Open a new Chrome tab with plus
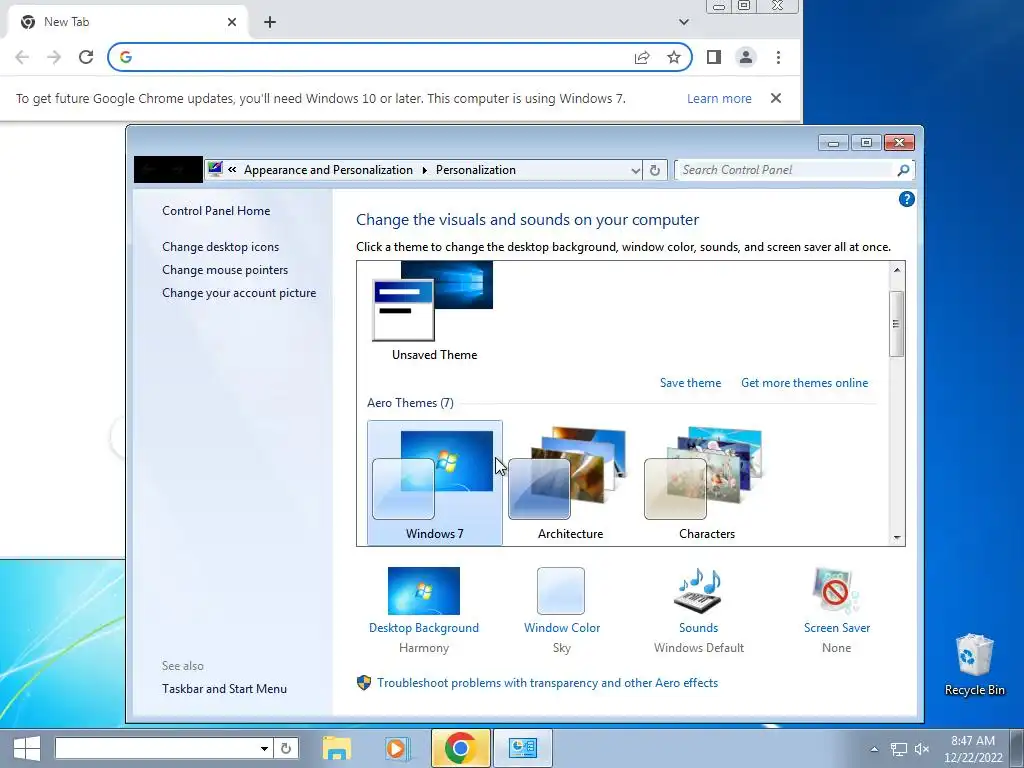The height and width of the screenshot is (768, 1024). point(270,22)
